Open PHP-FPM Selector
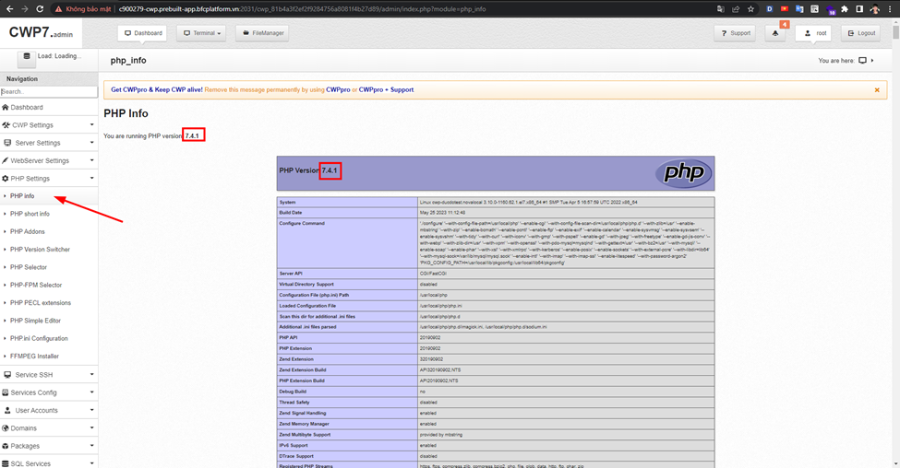Screen dimensions: 900x468 click(36, 285)
